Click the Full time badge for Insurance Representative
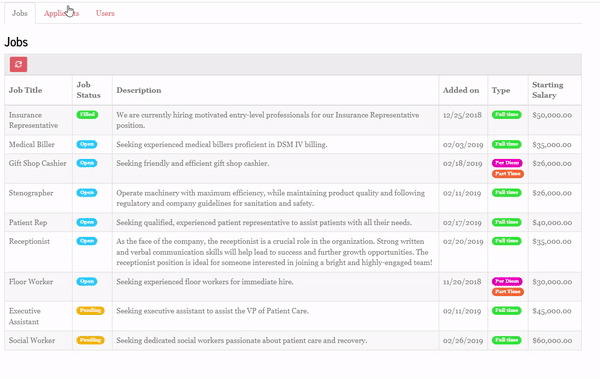This screenshot has height=379, width=600. pos(507,114)
